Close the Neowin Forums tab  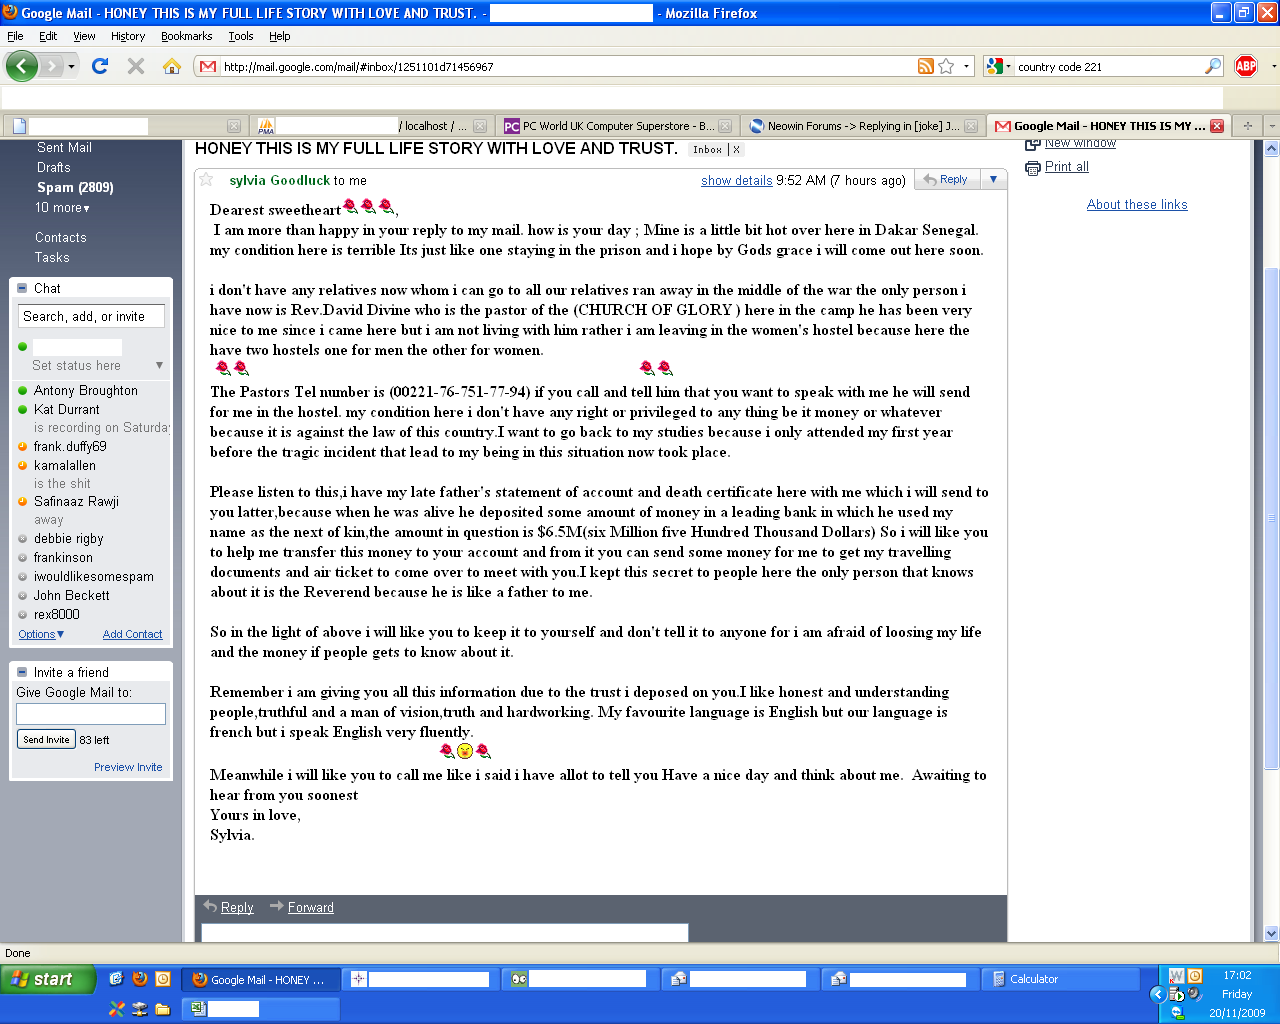[970, 126]
